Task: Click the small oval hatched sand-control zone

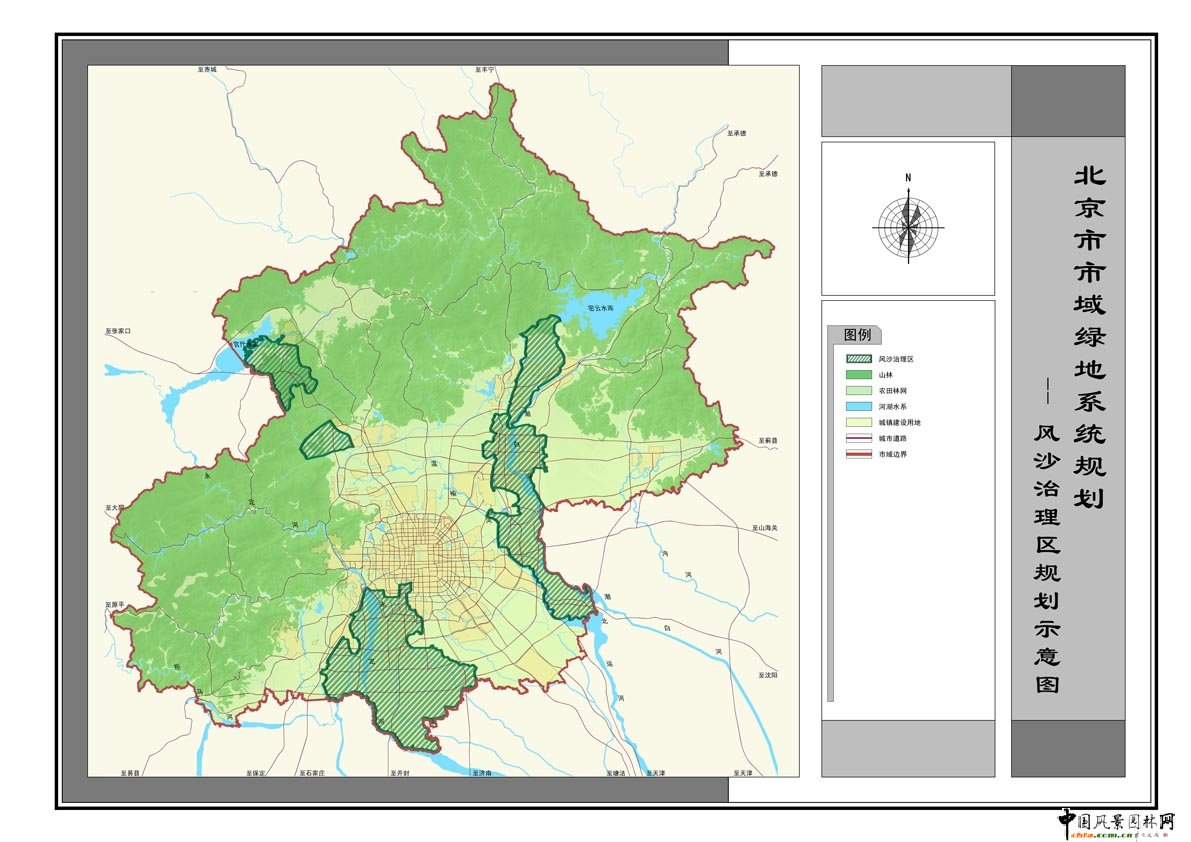Action: 326,440
